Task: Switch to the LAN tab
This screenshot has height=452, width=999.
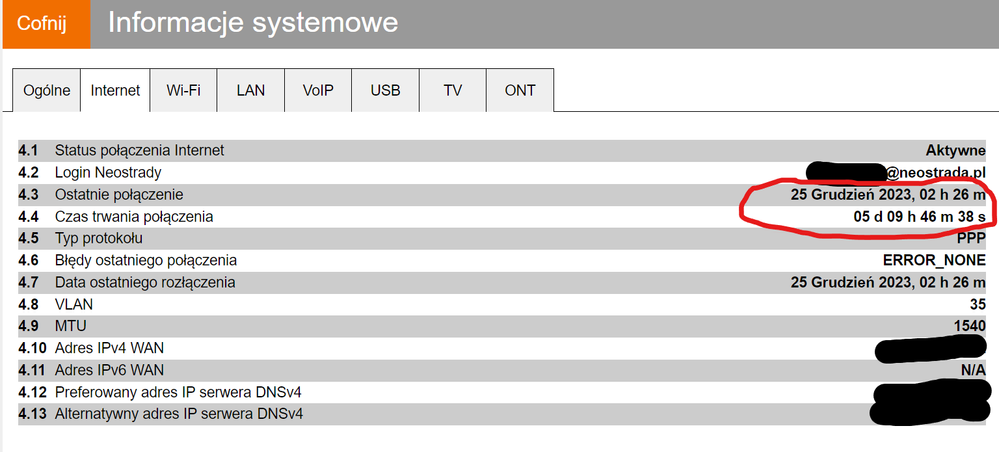Action: pos(251,90)
